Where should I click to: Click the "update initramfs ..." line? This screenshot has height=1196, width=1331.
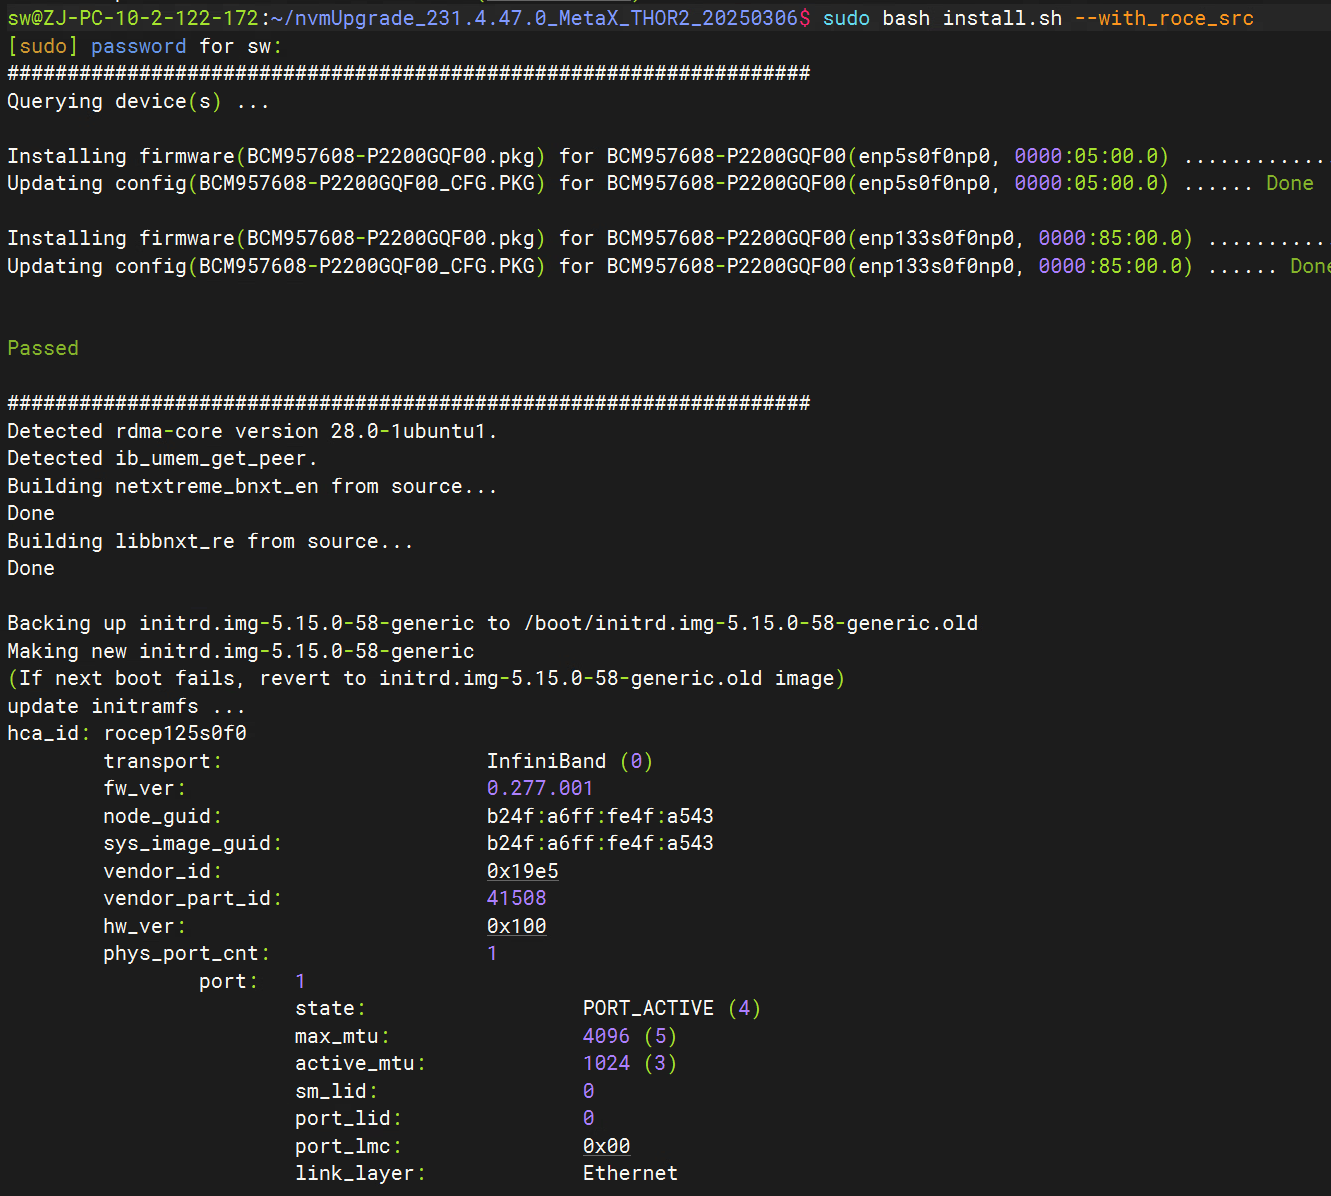click(x=126, y=706)
